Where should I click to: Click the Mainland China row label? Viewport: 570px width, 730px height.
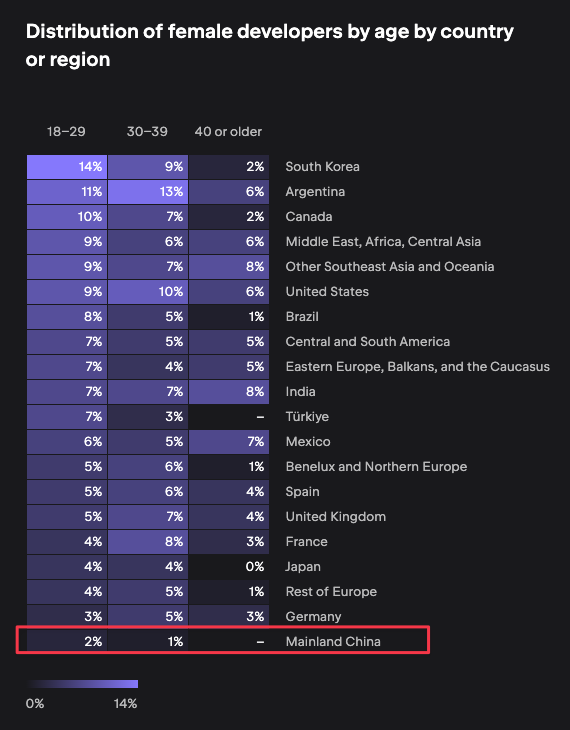[x=333, y=642]
